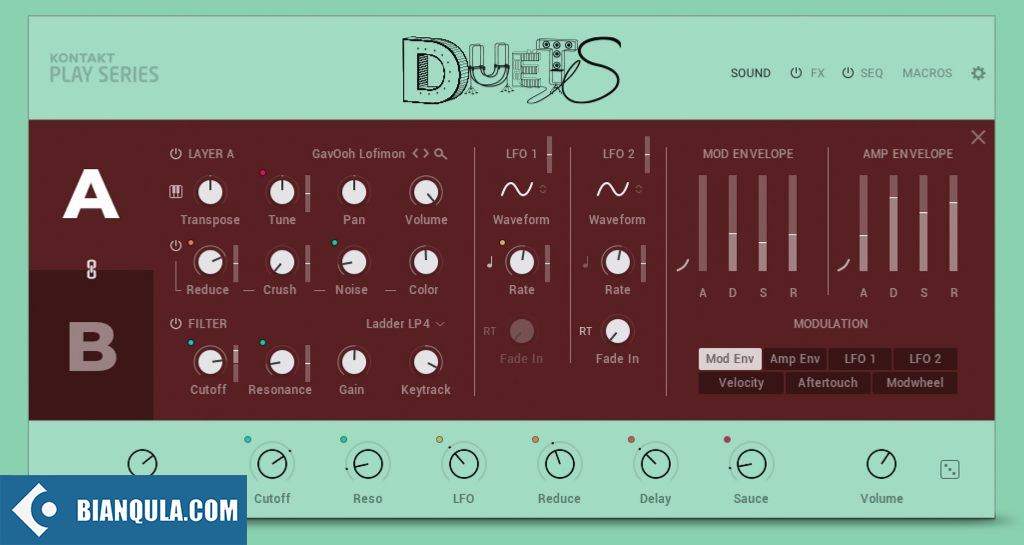
Task: Click the Amp Envelope Sustain slider
Action: pyautogui.click(x=923, y=223)
